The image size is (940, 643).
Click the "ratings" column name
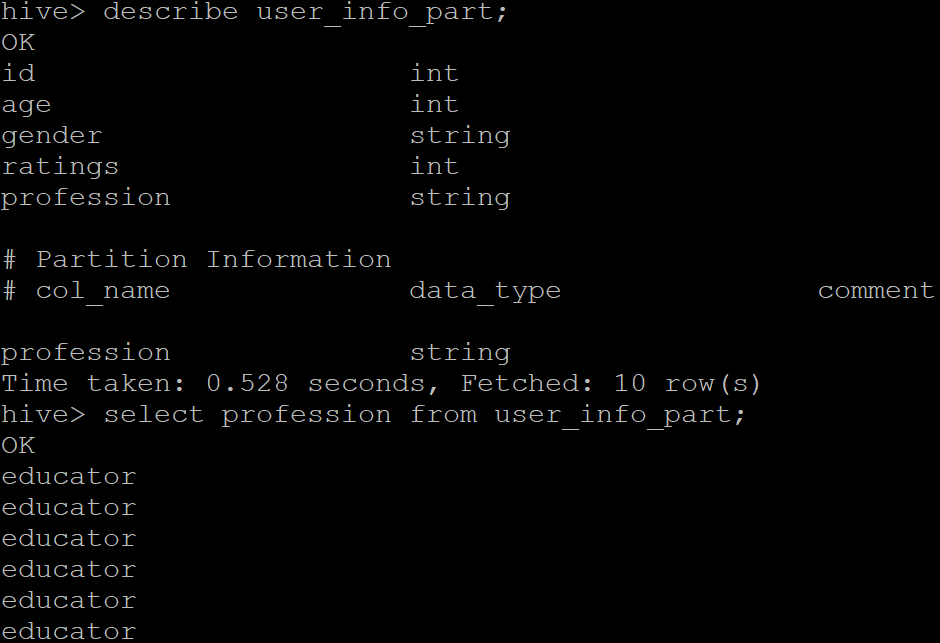tap(60, 167)
